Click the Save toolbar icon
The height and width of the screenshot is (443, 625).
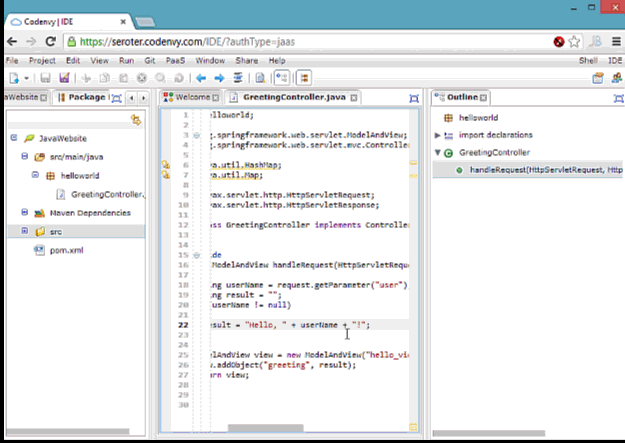coord(45,78)
